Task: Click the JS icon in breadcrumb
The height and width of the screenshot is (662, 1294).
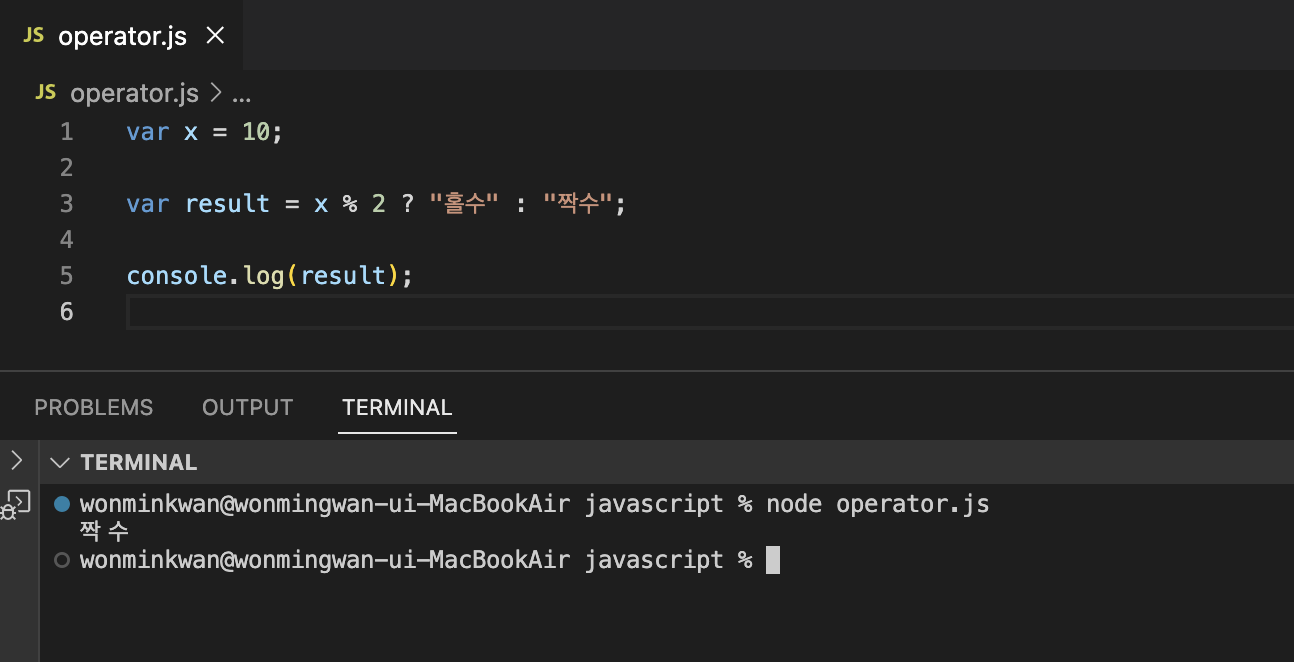Action: click(x=45, y=92)
